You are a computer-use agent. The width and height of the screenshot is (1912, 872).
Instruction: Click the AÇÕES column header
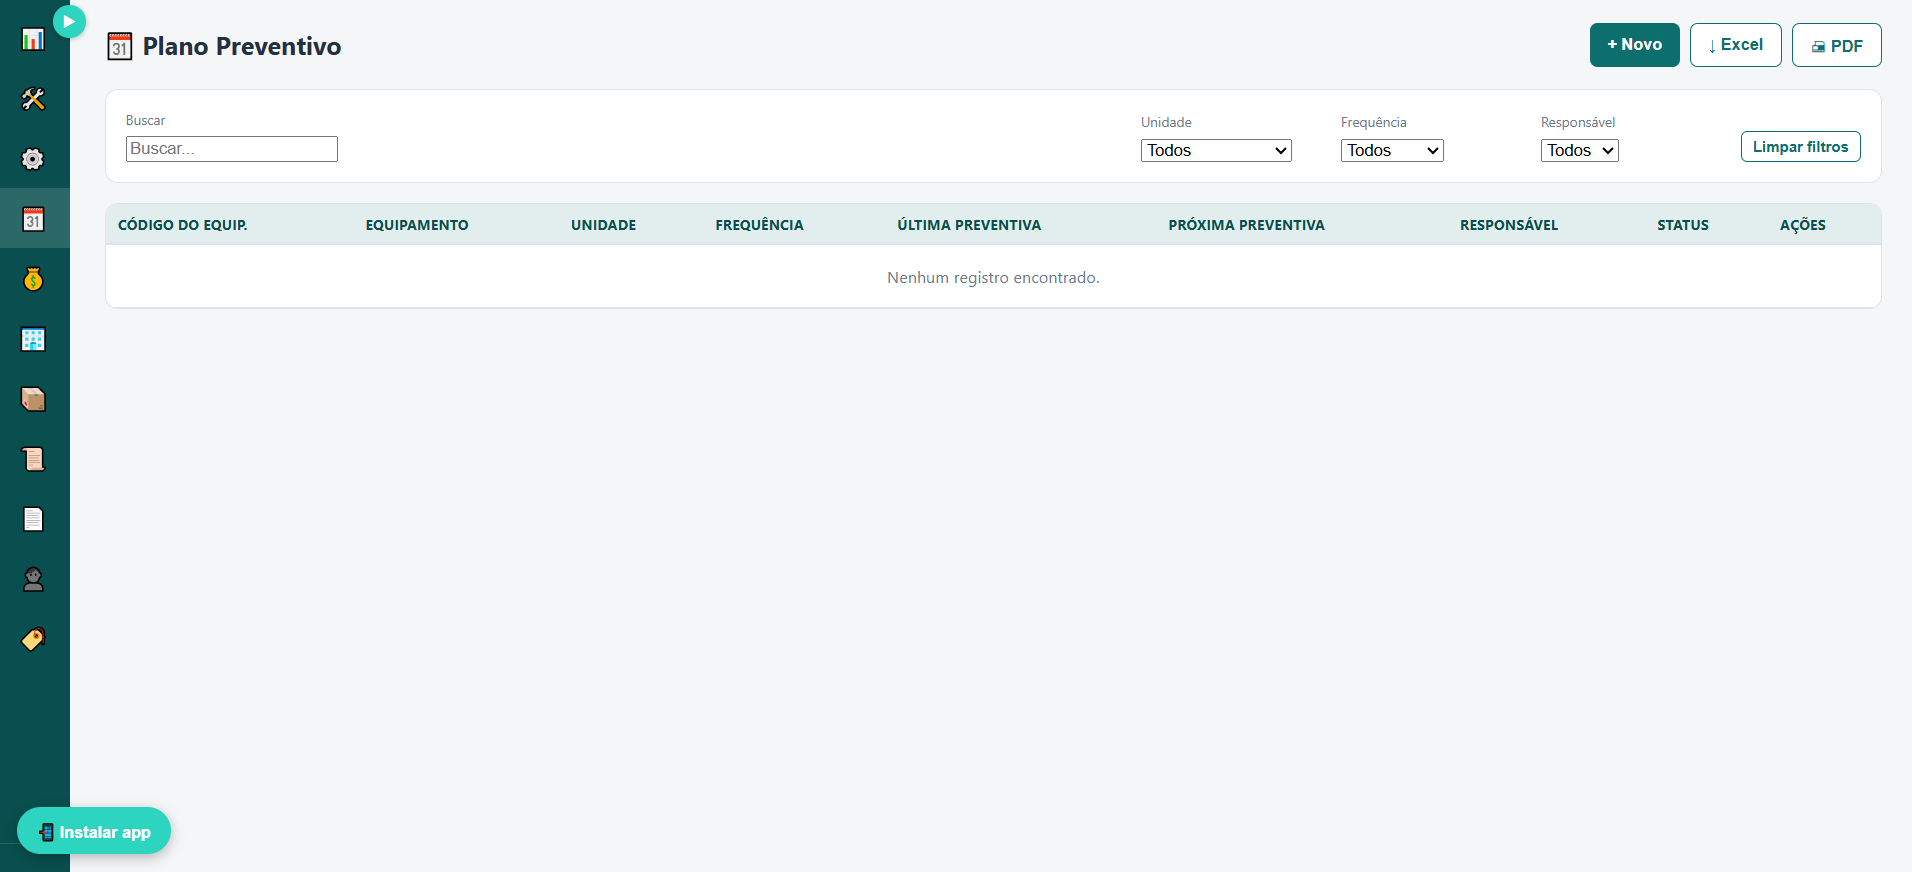[1803, 225]
